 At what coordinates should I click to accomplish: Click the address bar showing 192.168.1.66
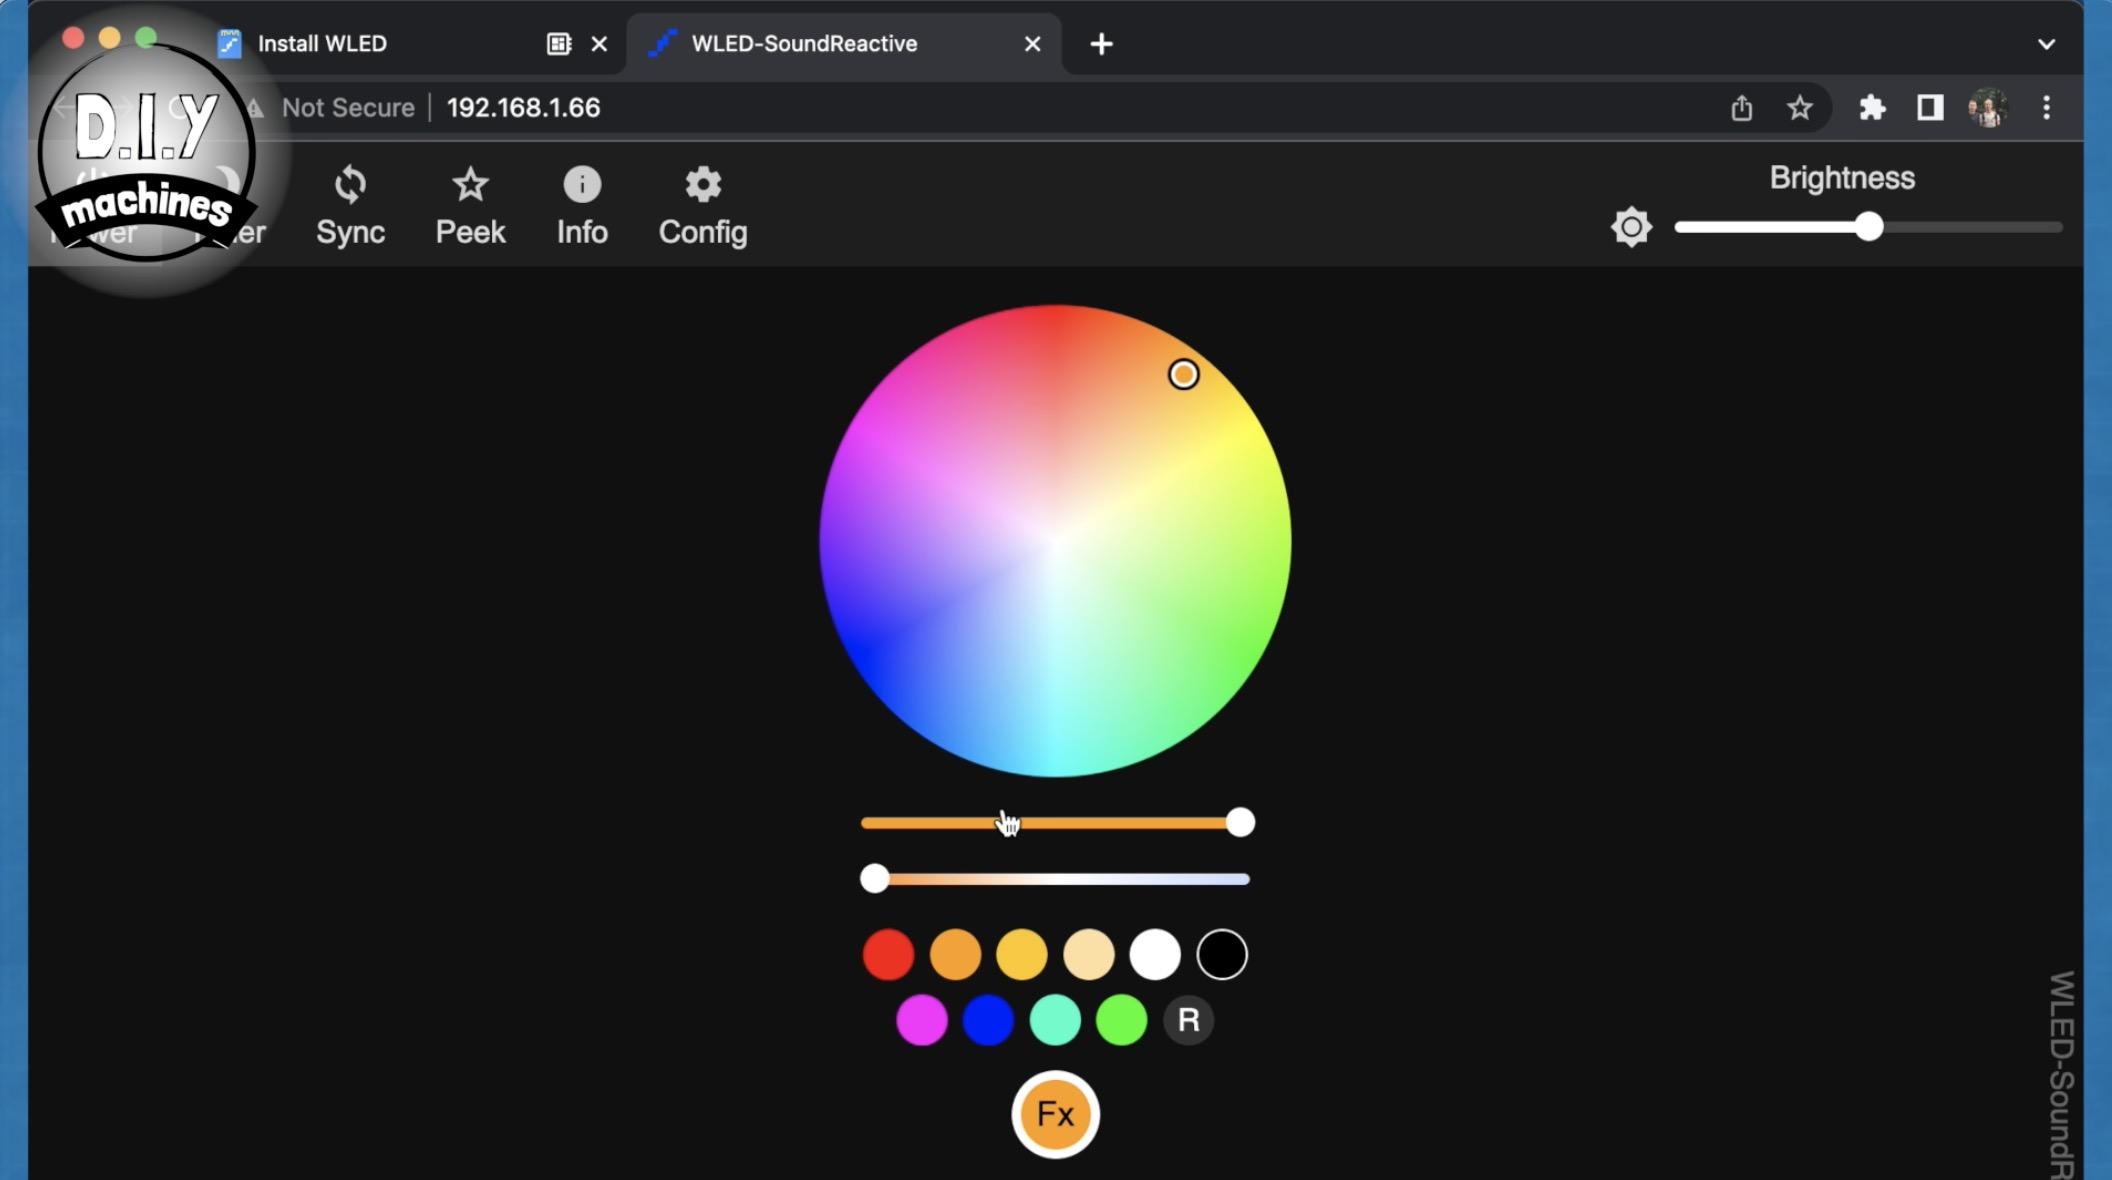[523, 108]
